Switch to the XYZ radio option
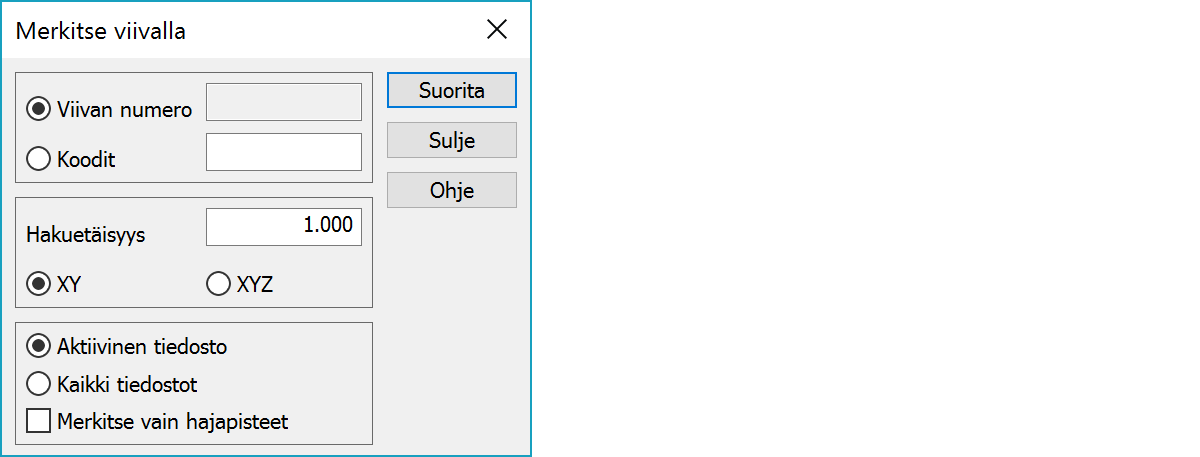The height and width of the screenshot is (457, 1200). [x=218, y=284]
